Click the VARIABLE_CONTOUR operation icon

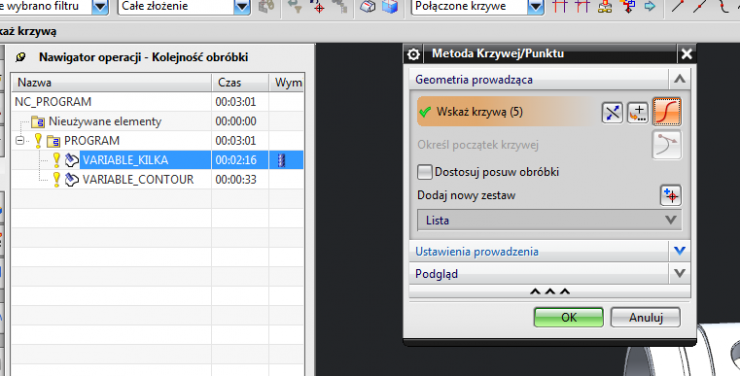[x=71, y=180]
